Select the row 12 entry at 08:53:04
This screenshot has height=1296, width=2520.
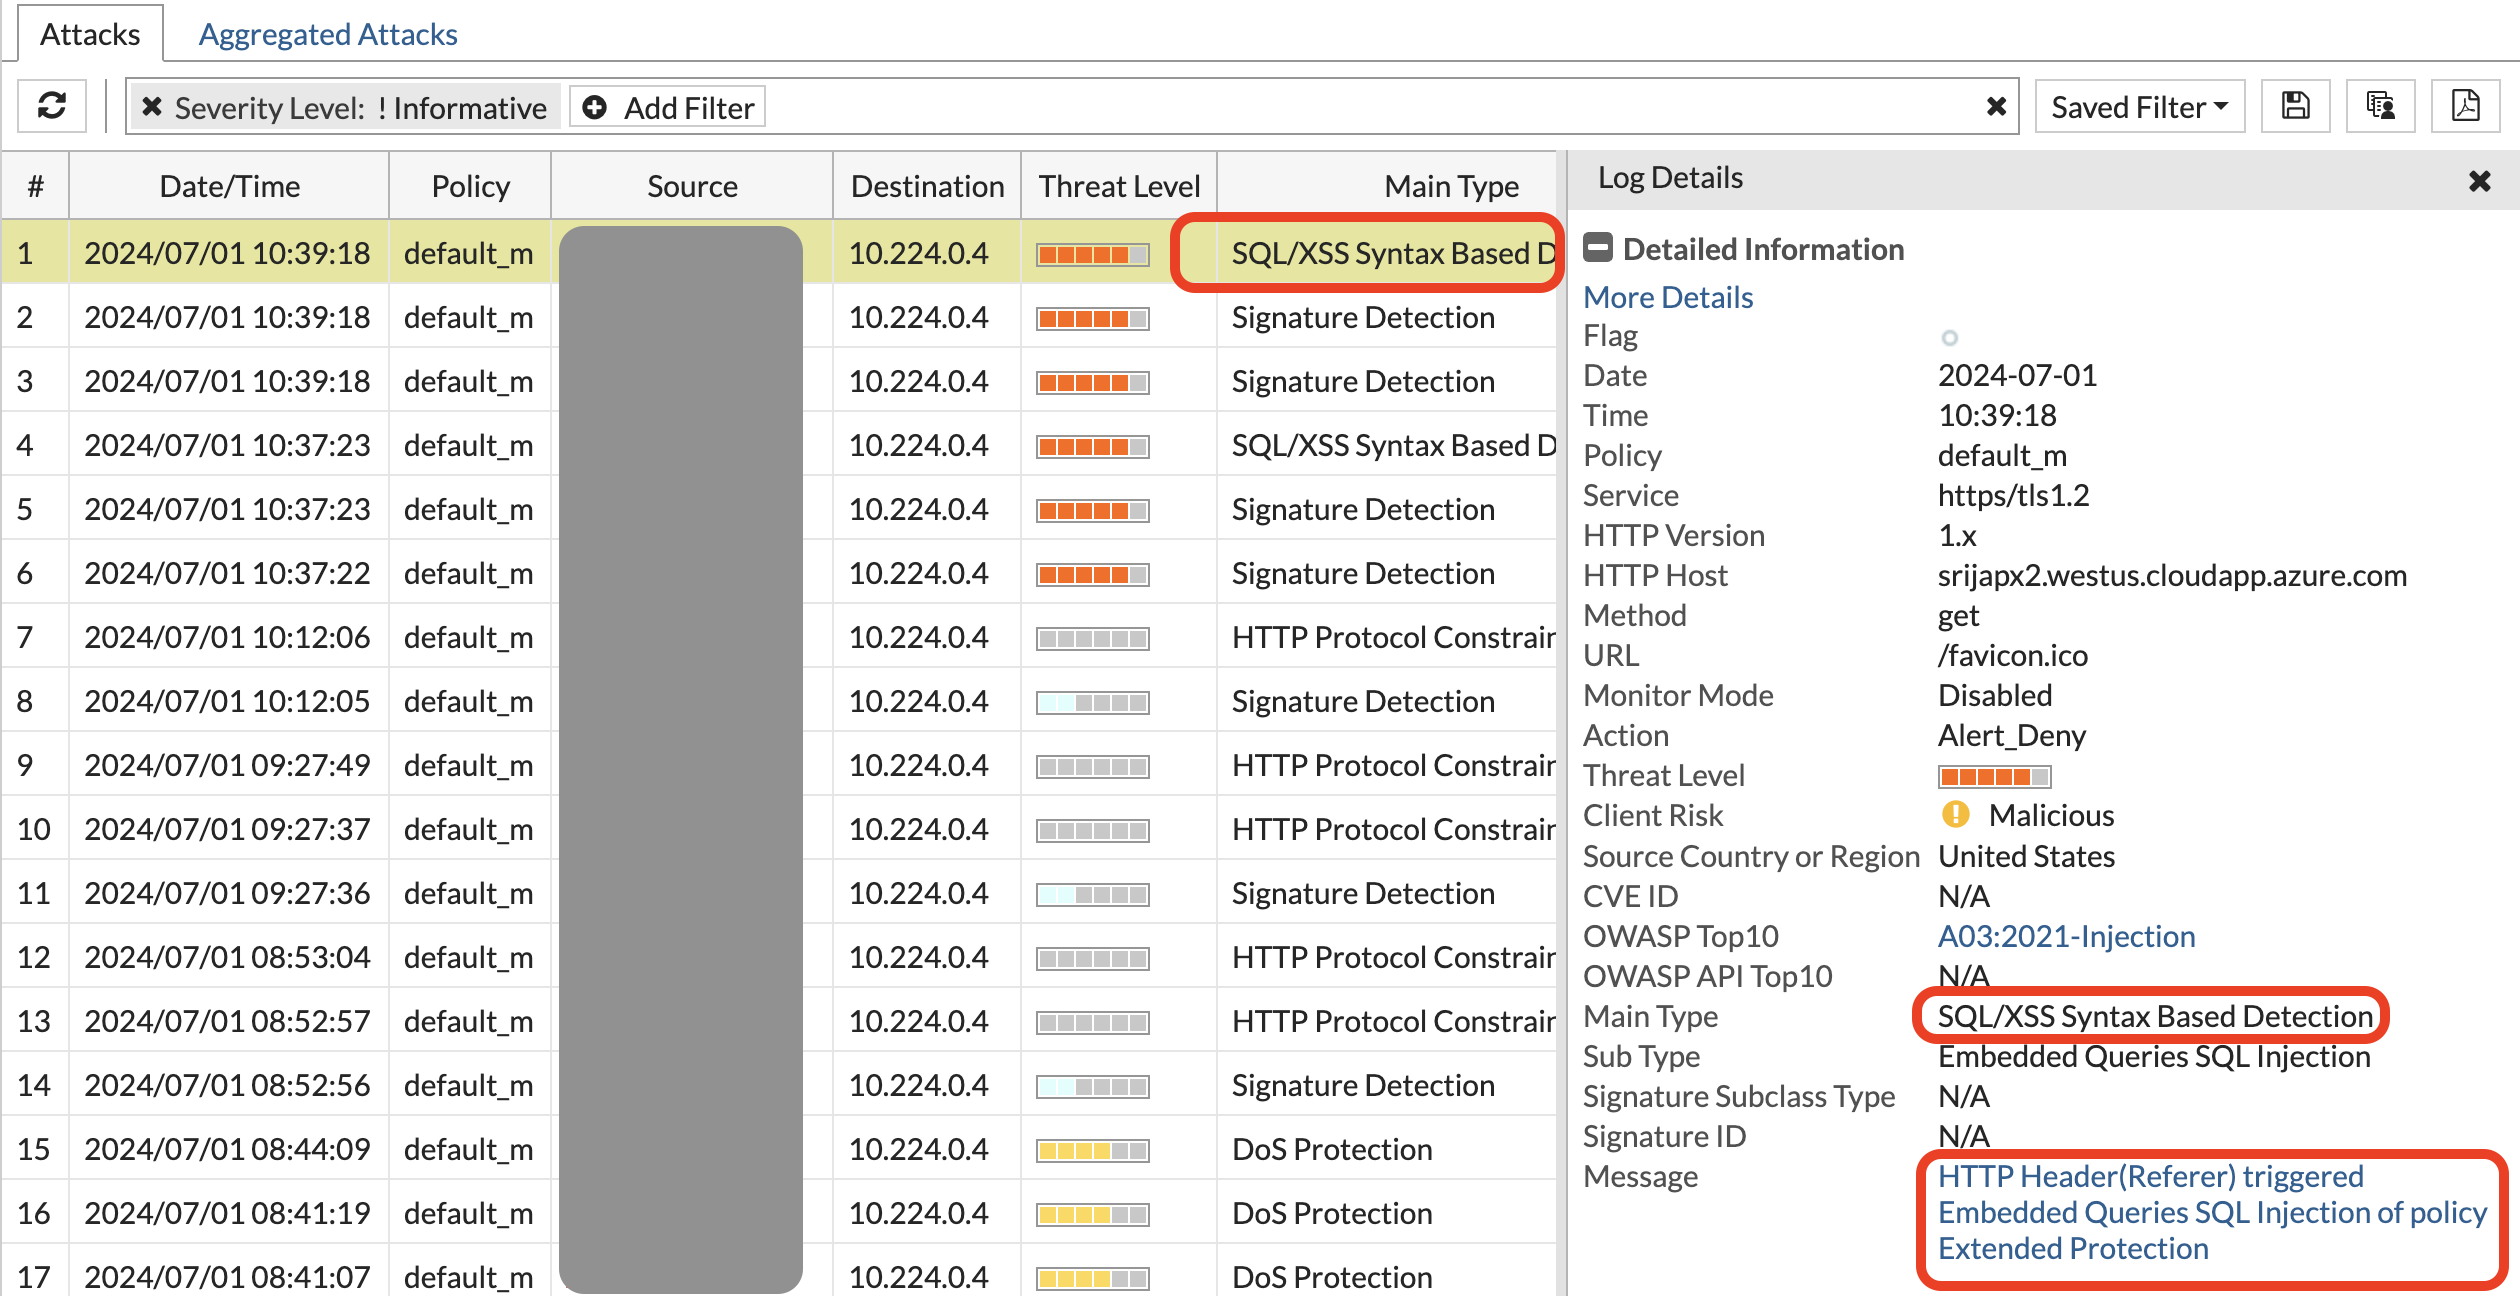778,957
